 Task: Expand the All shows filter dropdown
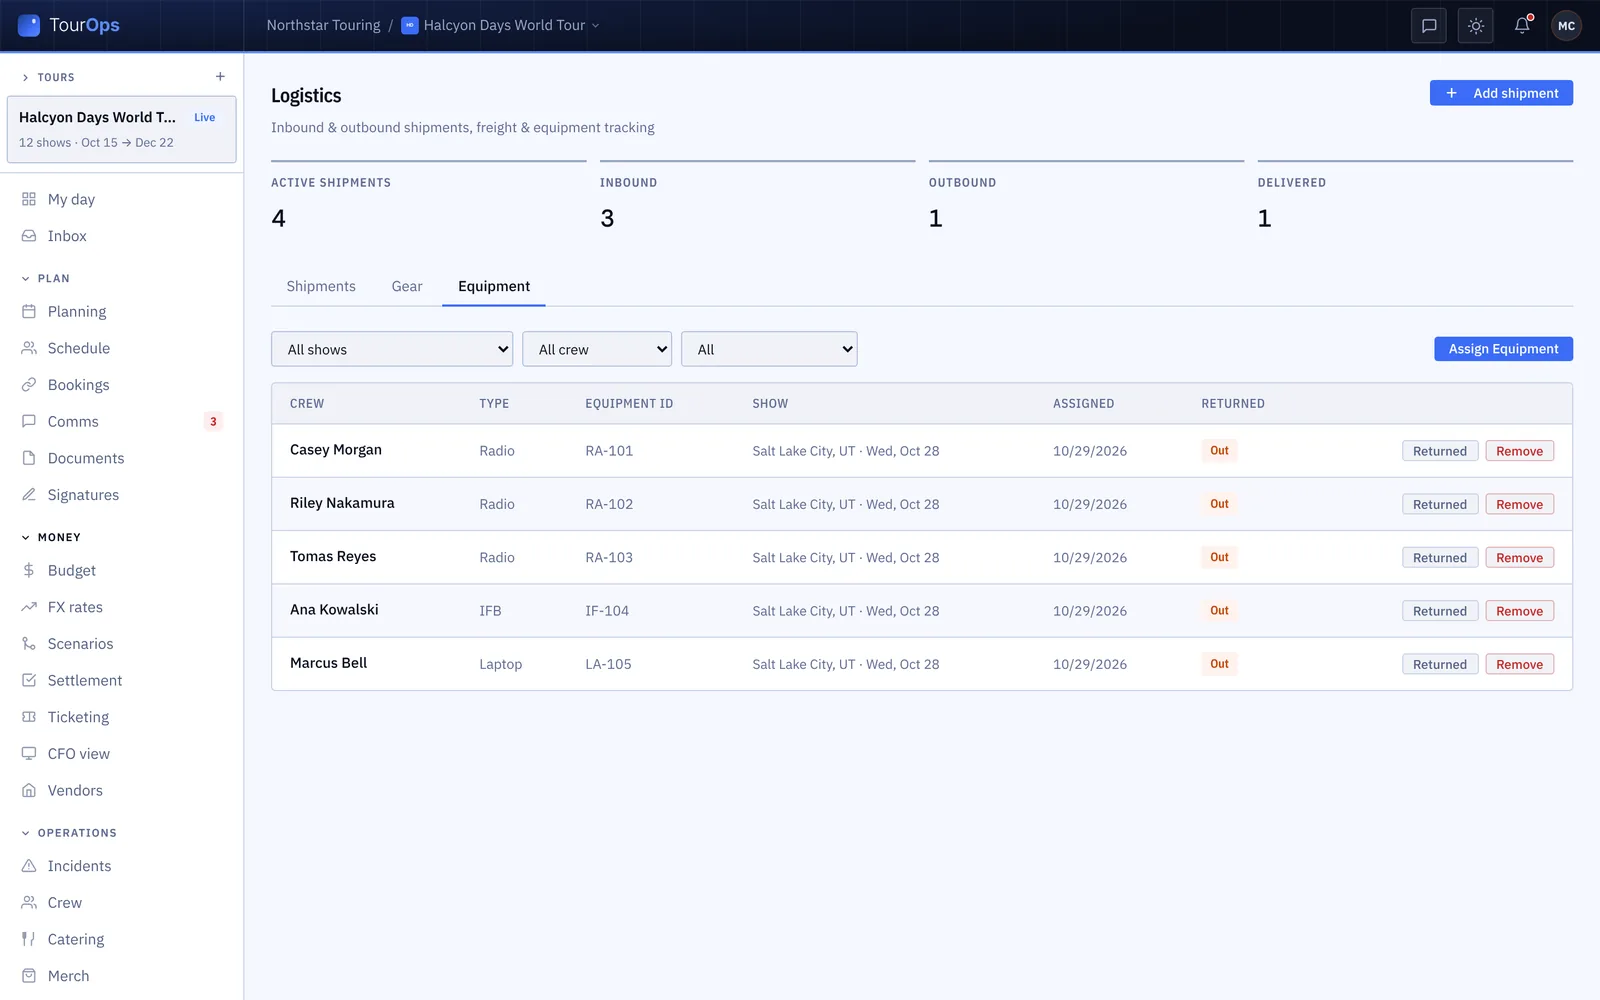[392, 349]
